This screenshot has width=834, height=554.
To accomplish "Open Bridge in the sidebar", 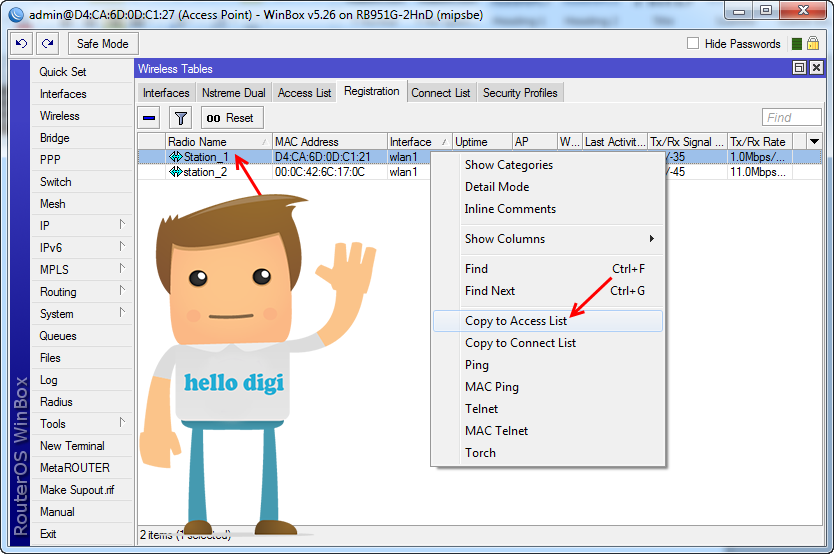I will pos(82,138).
